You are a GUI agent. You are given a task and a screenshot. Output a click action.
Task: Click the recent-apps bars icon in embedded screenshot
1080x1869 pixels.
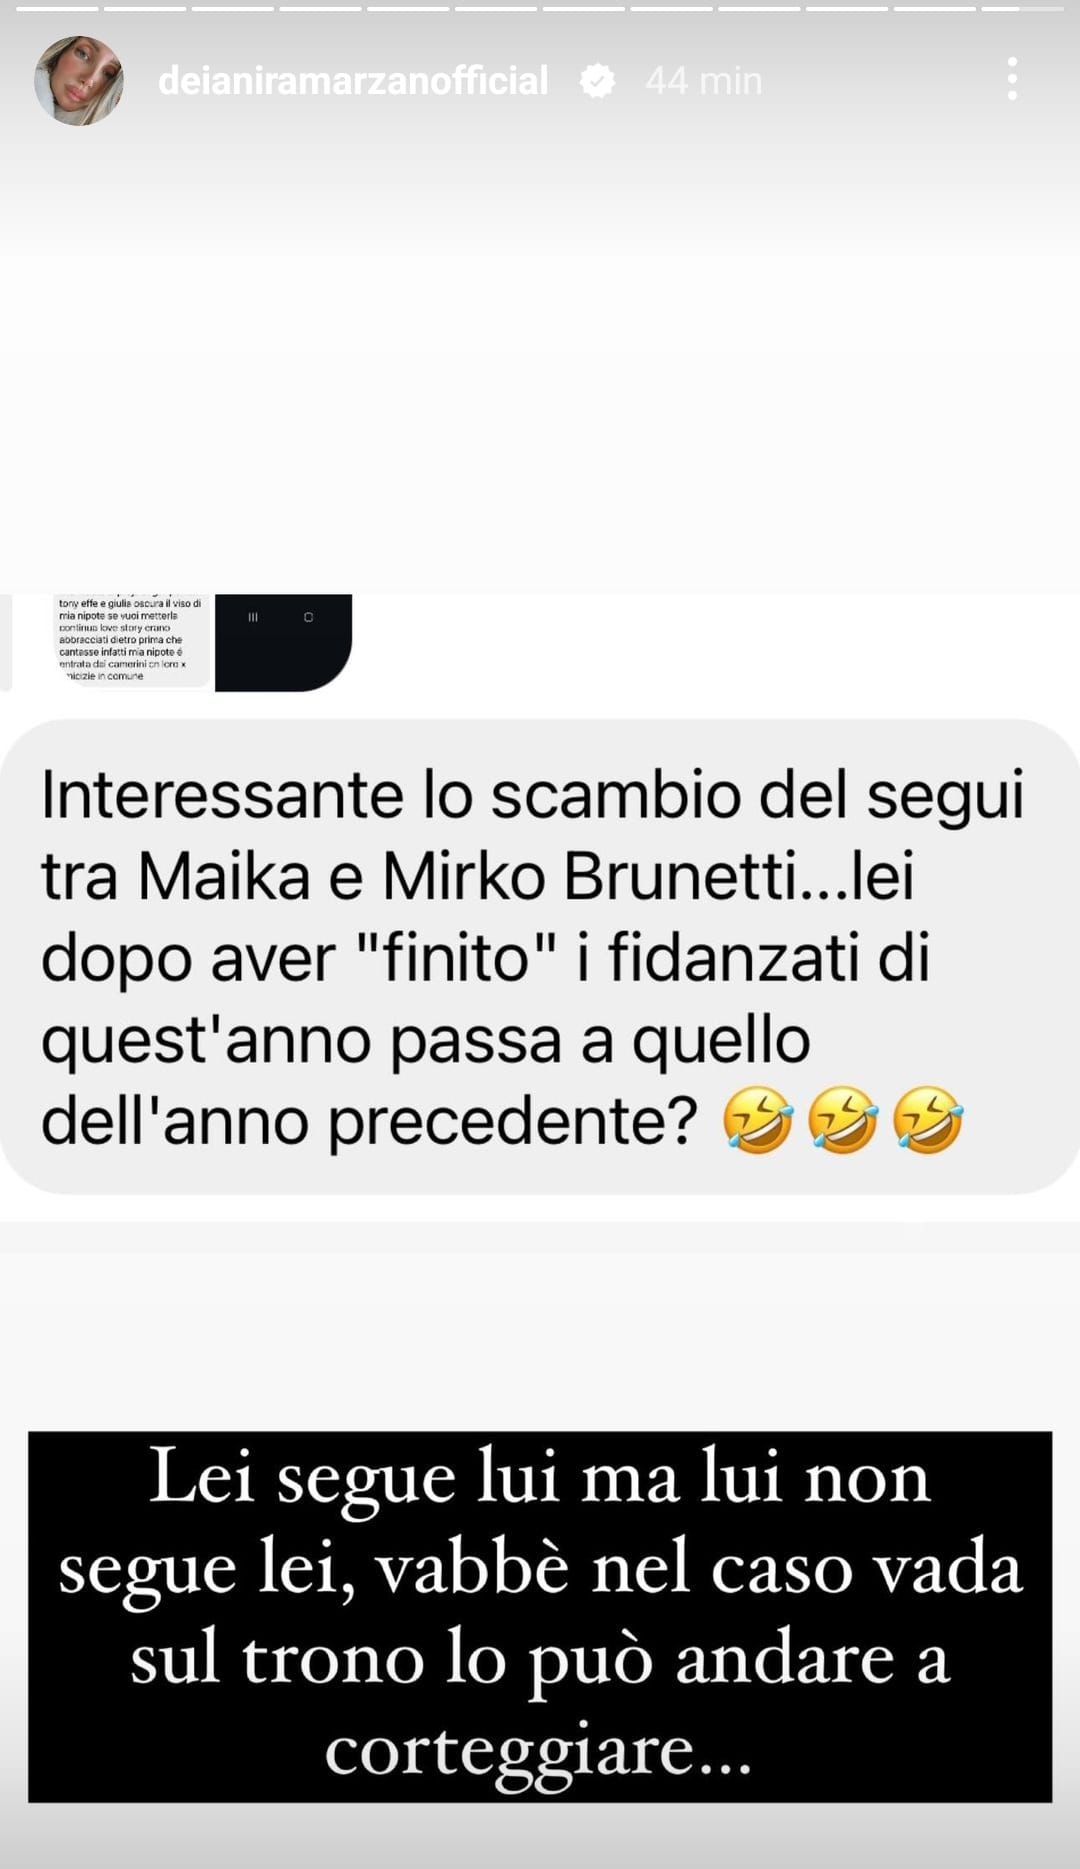253,617
